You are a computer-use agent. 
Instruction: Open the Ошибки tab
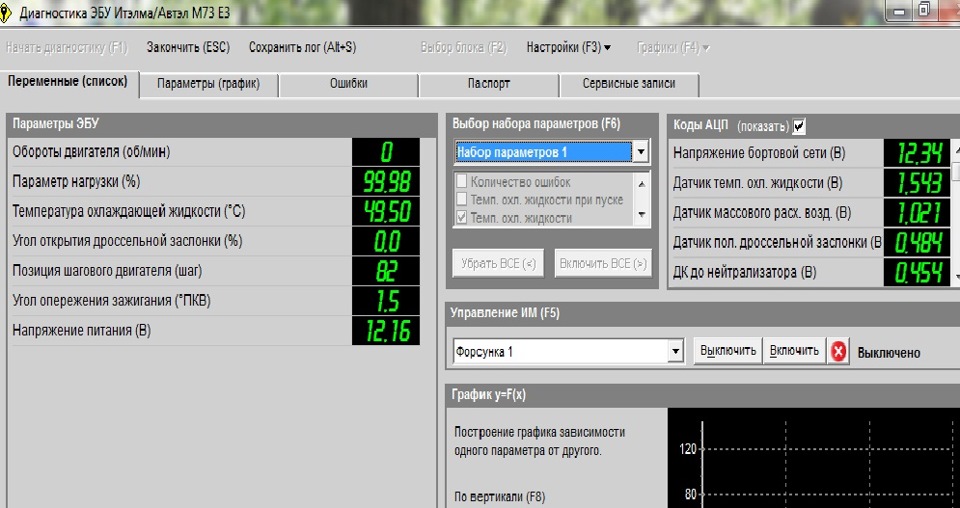tap(348, 84)
